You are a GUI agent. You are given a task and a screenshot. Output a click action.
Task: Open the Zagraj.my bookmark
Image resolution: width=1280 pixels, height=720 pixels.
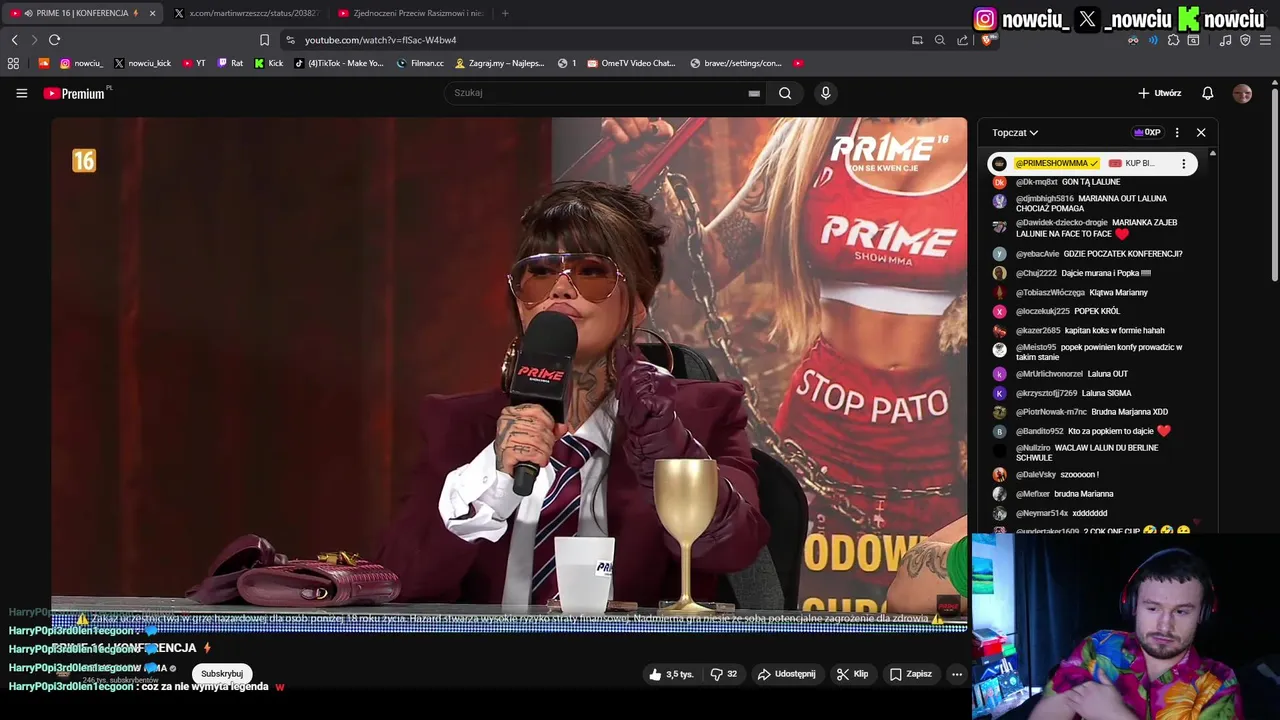[x=499, y=63]
